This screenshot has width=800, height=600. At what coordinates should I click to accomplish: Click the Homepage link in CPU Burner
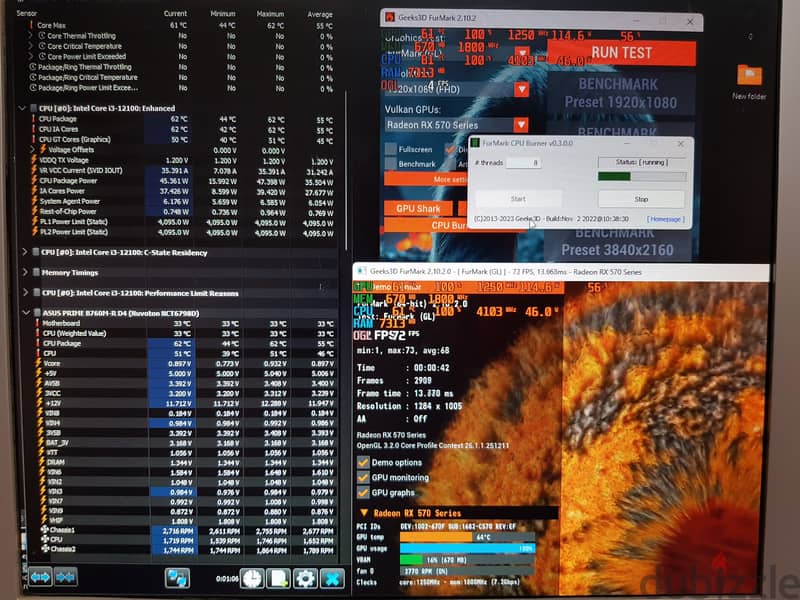[666, 219]
